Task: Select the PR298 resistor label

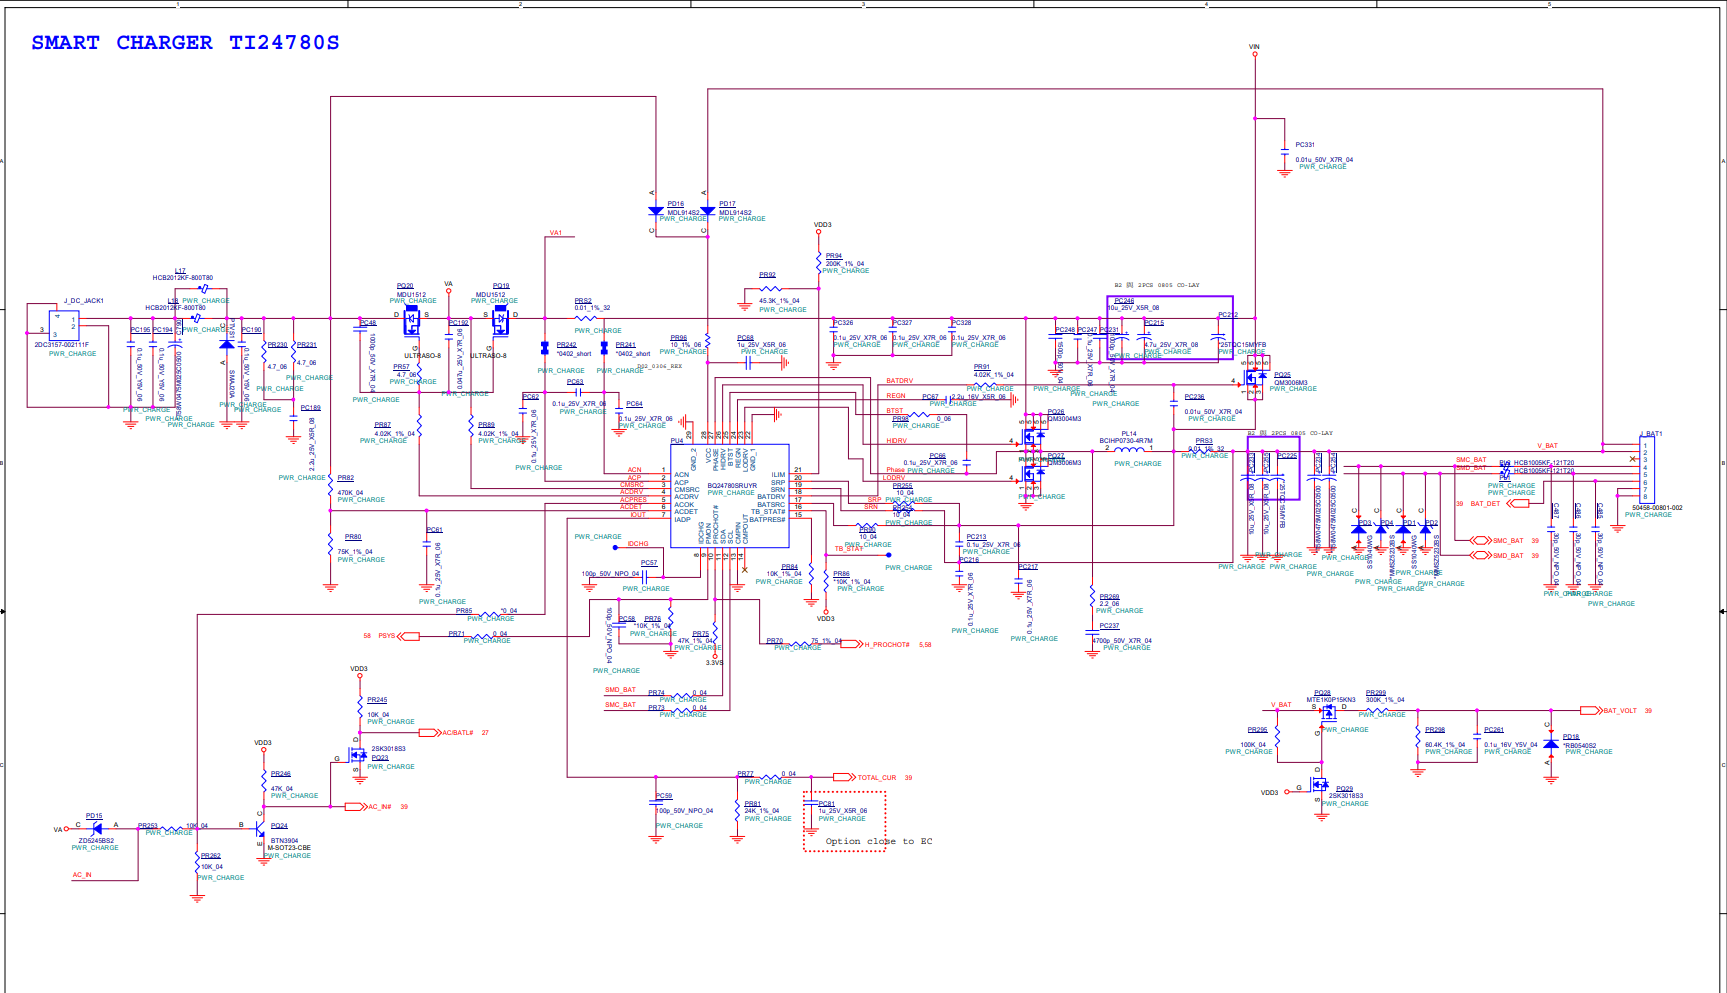Action: tap(1435, 730)
